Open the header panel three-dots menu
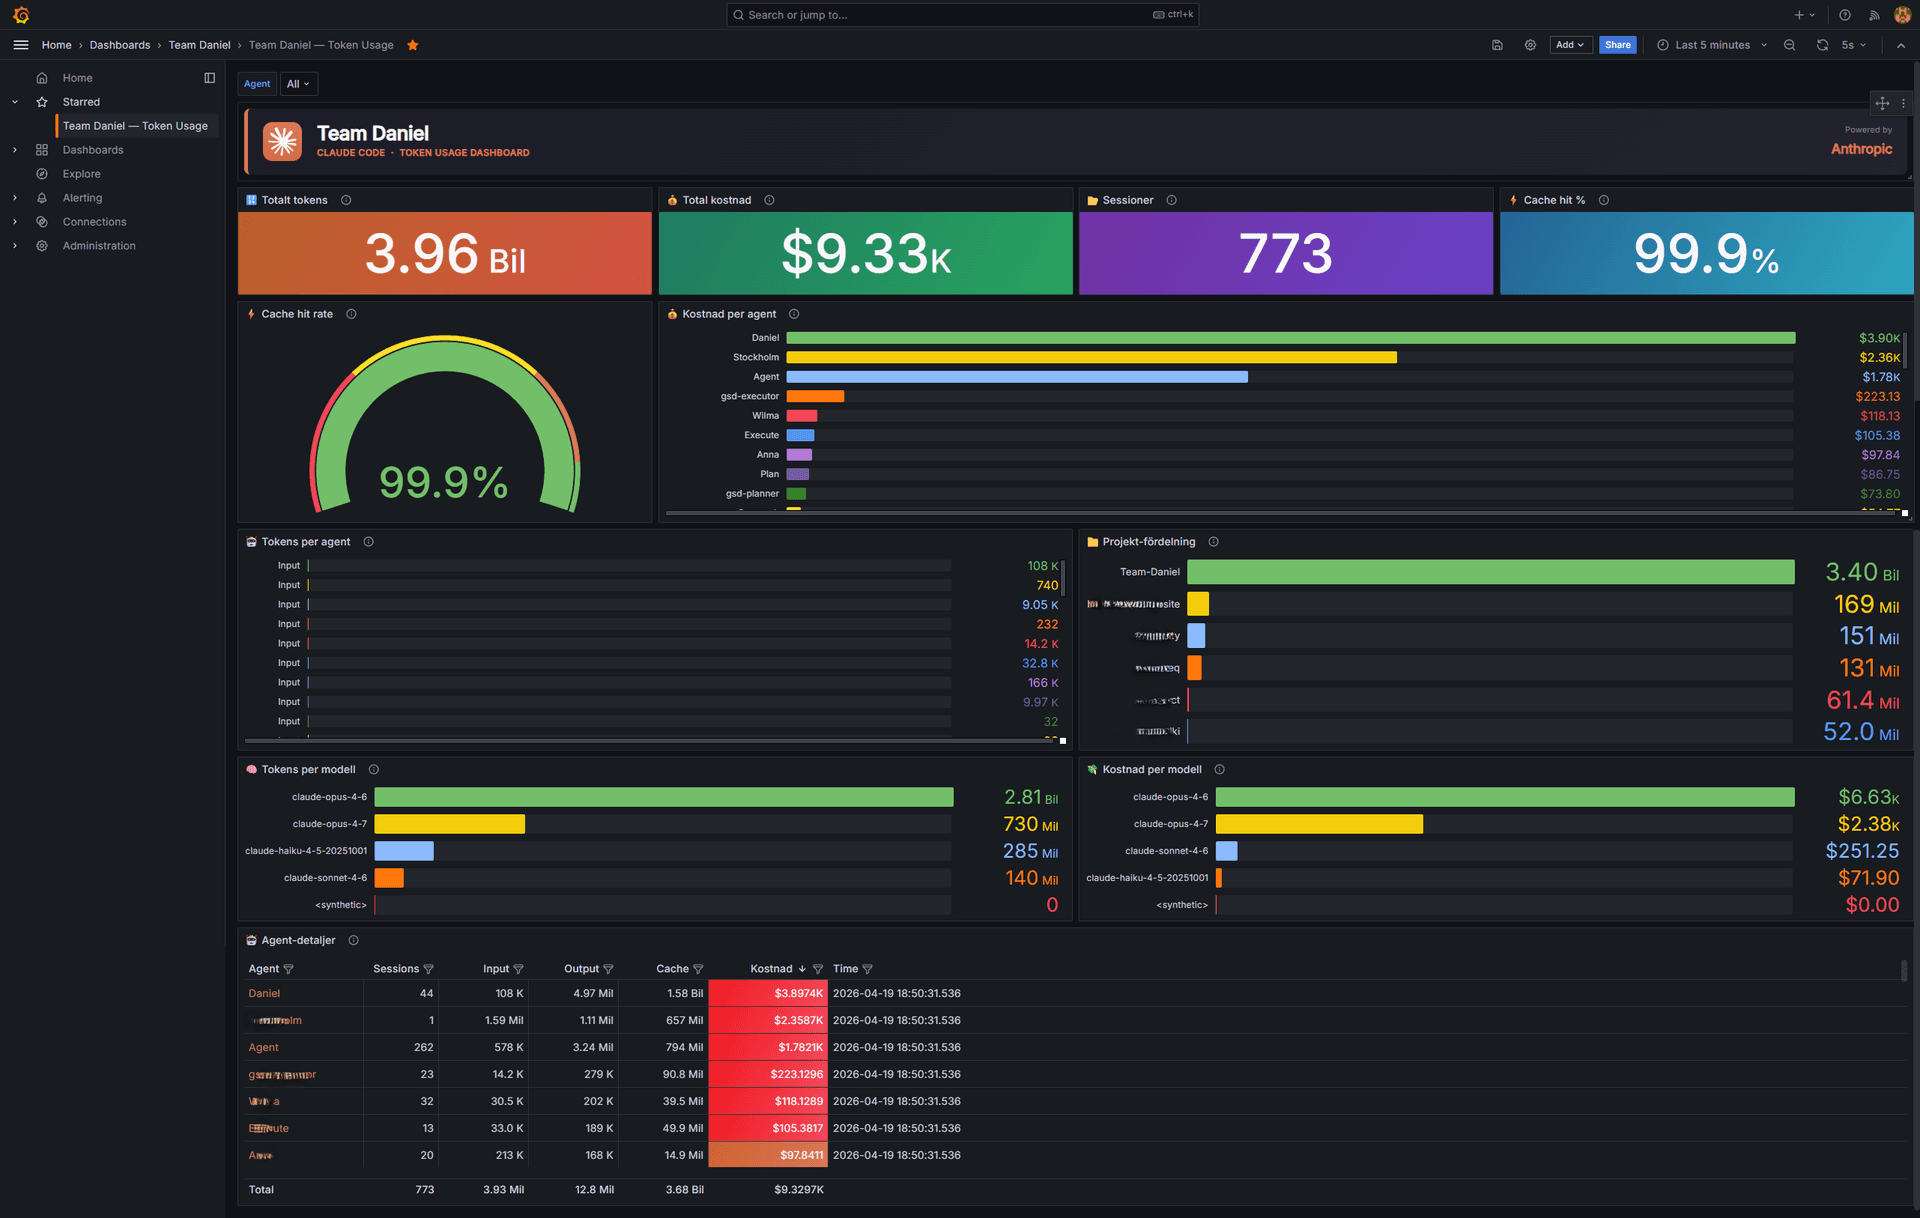This screenshot has width=1920, height=1218. 1903,103
